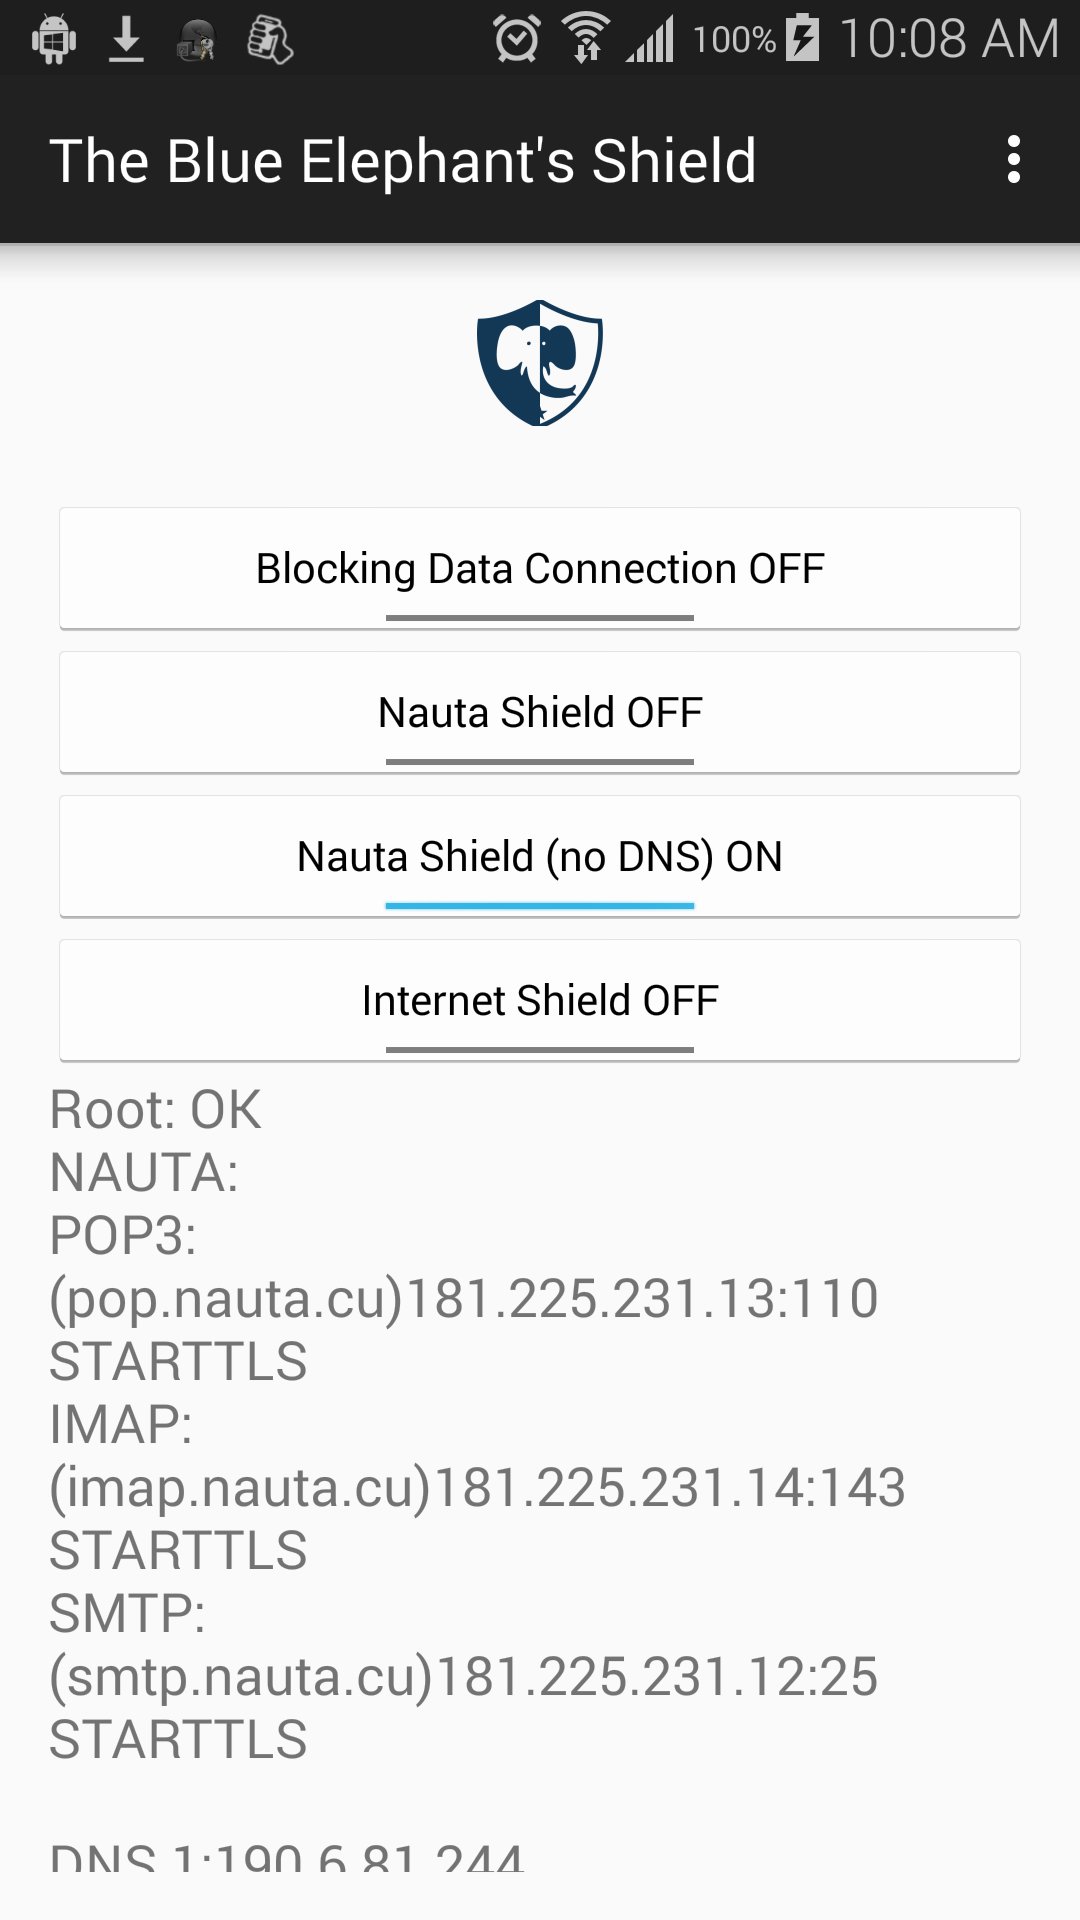Tap the alarm clock status icon
The height and width of the screenshot is (1920, 1080).
[516, 40]
